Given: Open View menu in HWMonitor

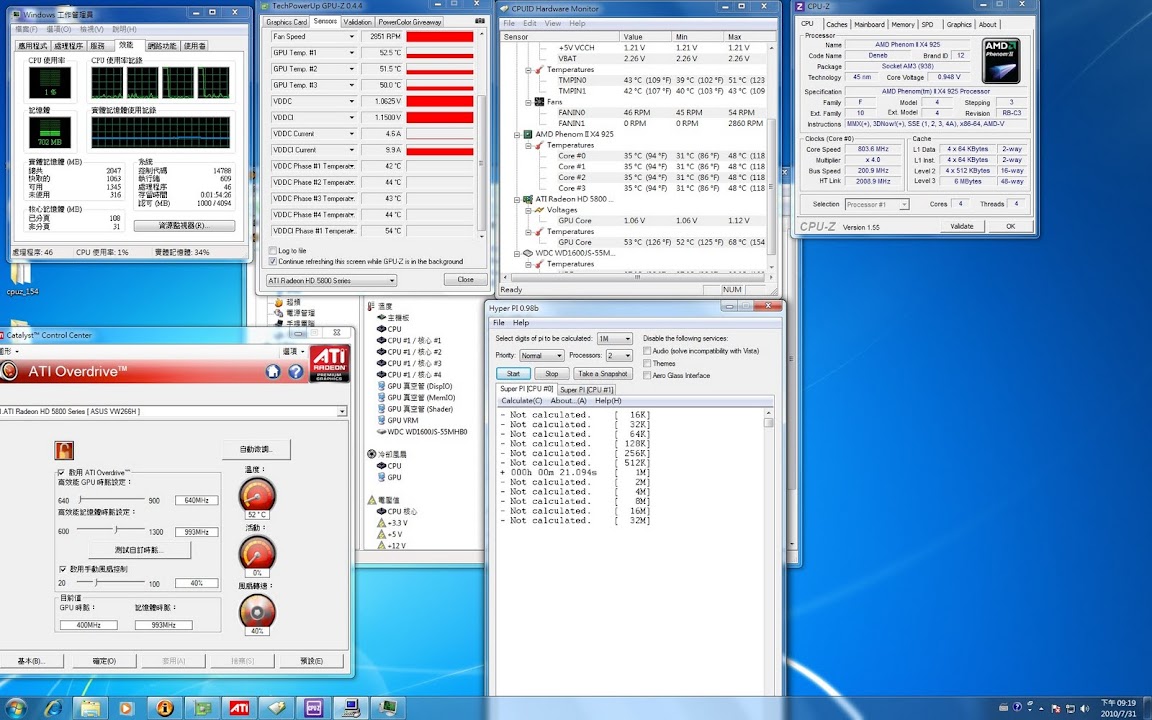Looking at the screenshot, I should tap(552, 24).
